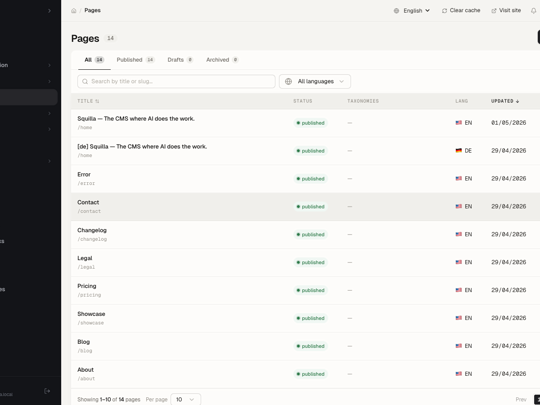540x405 pixels.
Task: Switch to the All tab
Action: click(x=94, y=60)
